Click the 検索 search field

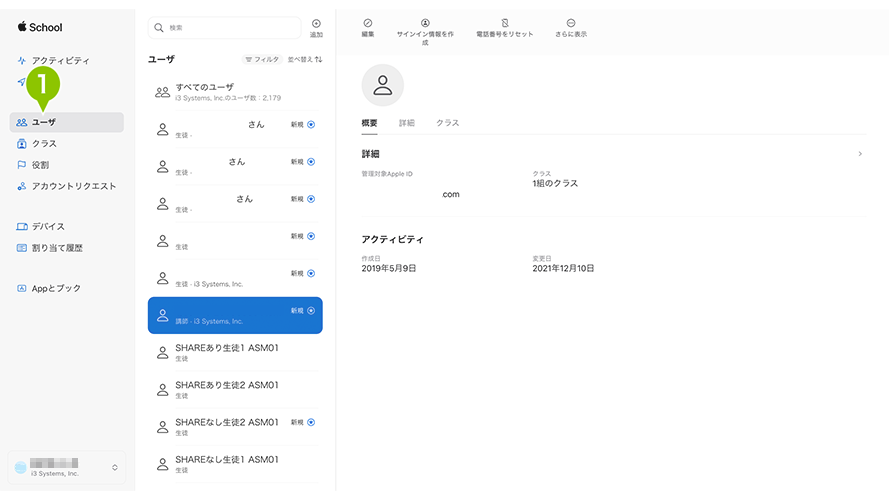tap(225, 28)
